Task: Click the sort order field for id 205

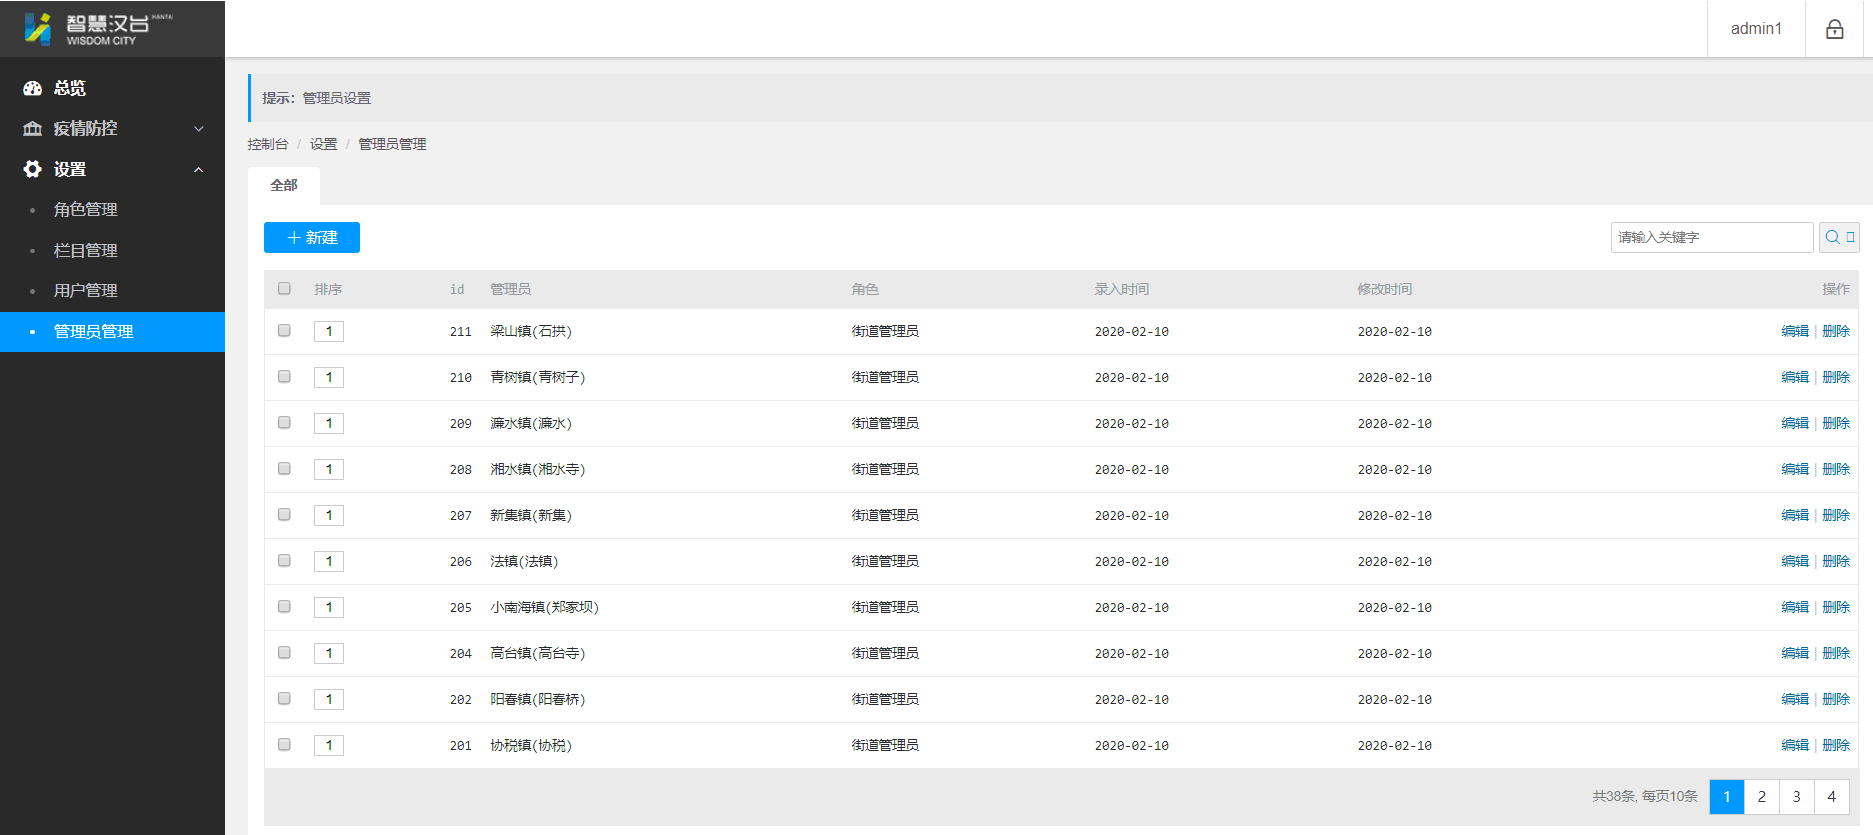Action: coord(329,608)
